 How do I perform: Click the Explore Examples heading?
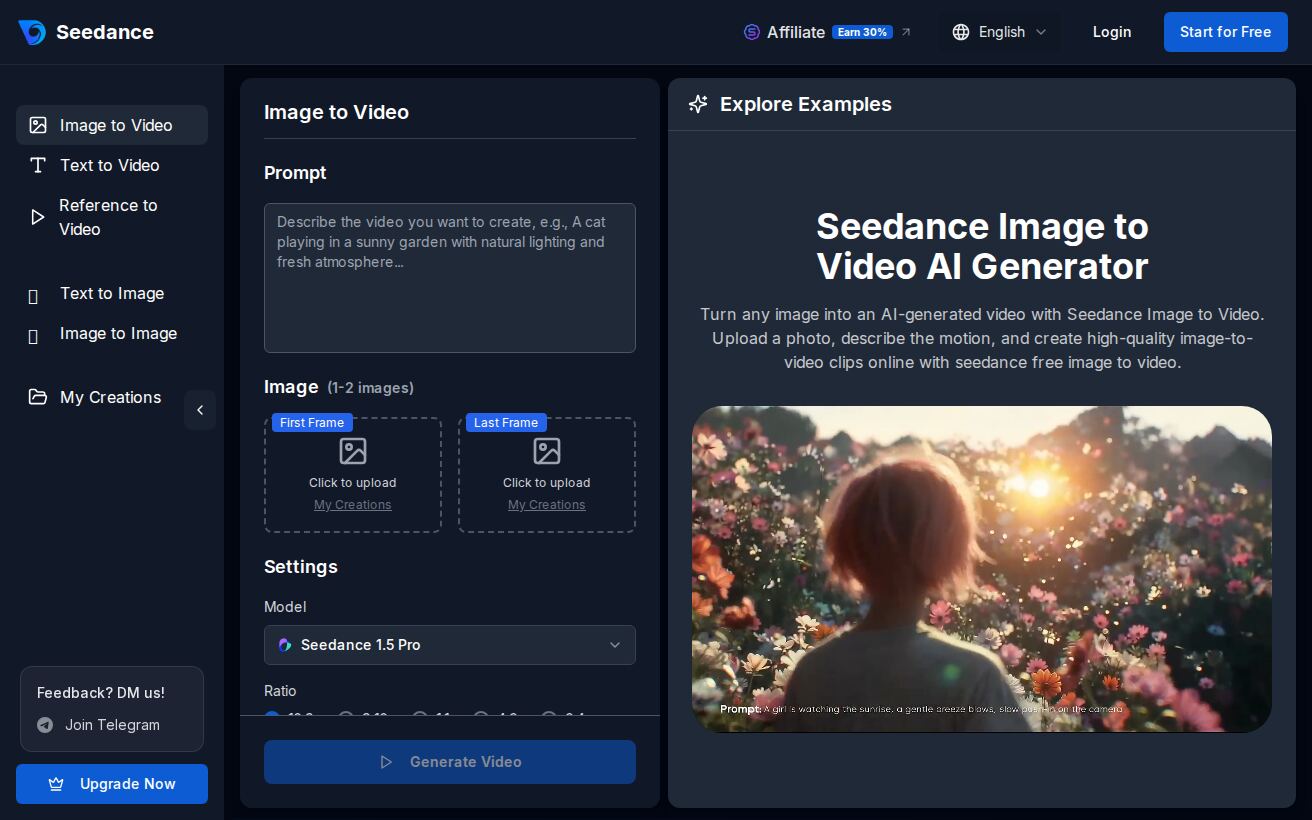click(806, 104)
